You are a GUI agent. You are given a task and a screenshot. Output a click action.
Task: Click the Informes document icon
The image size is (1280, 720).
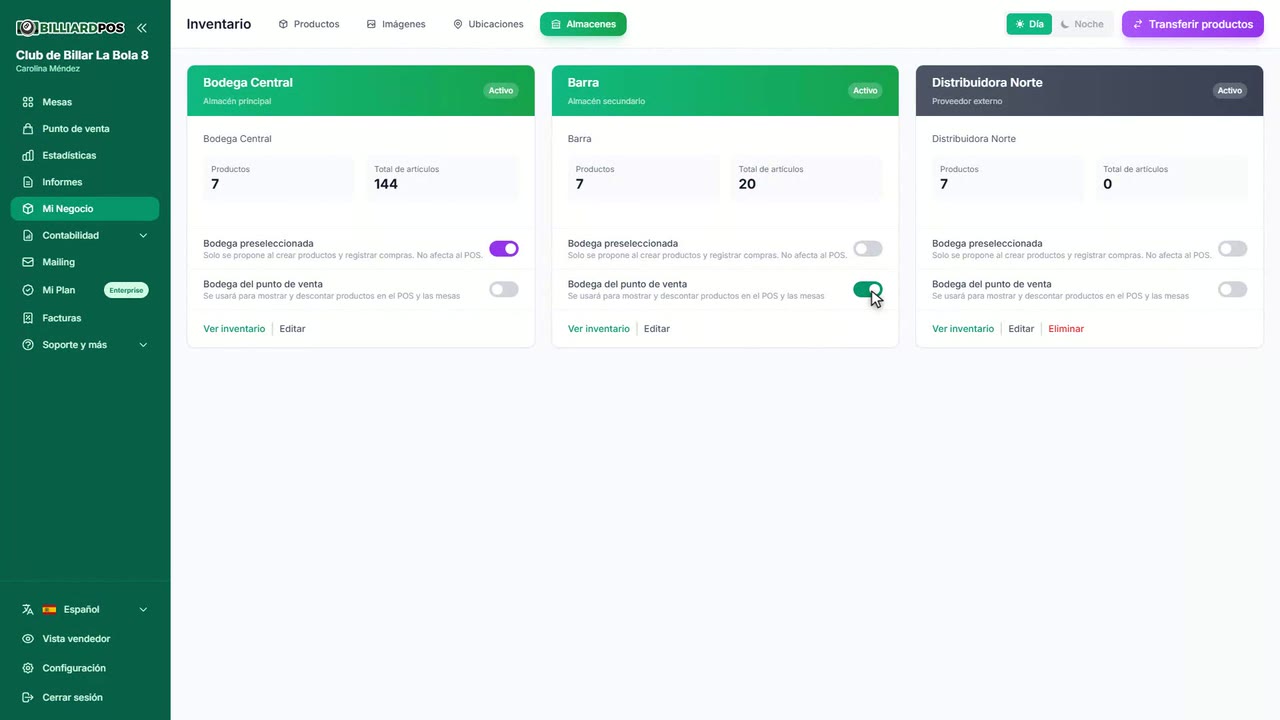click(x=28, y=182)
